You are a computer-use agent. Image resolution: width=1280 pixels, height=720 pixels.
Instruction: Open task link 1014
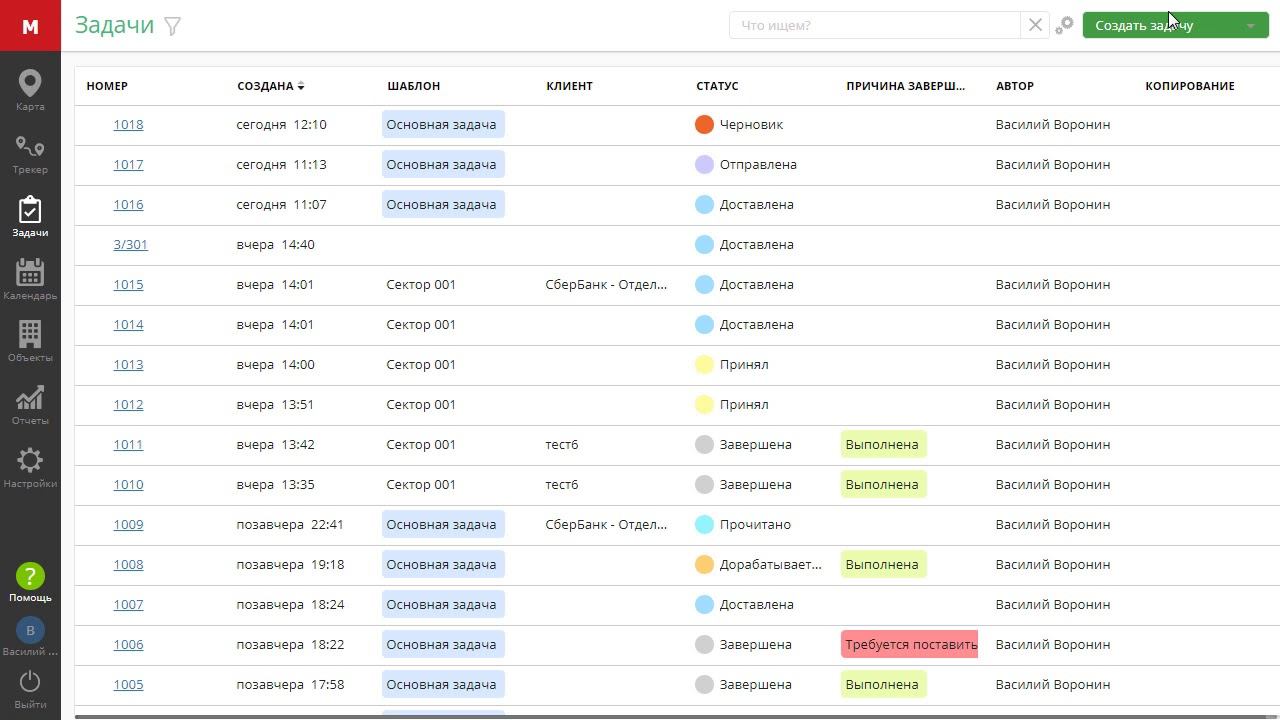pos(128,325)
